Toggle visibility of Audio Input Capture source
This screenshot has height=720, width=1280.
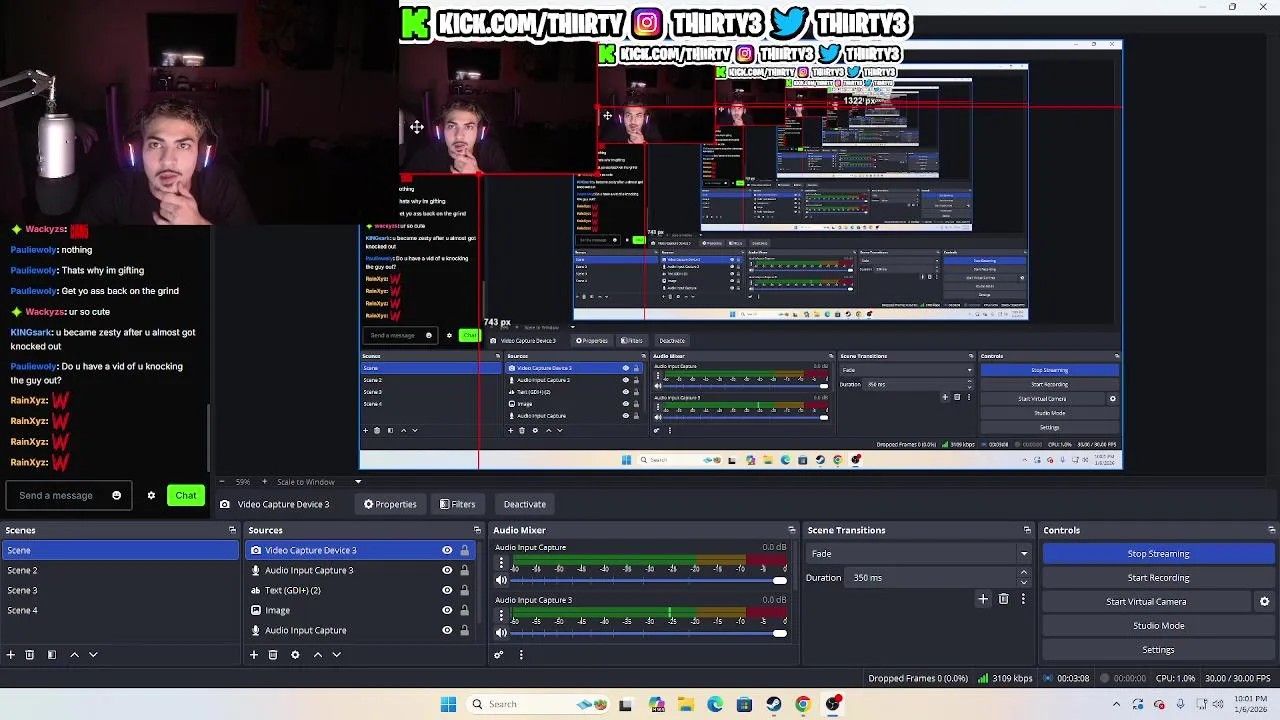pos(447,630)
